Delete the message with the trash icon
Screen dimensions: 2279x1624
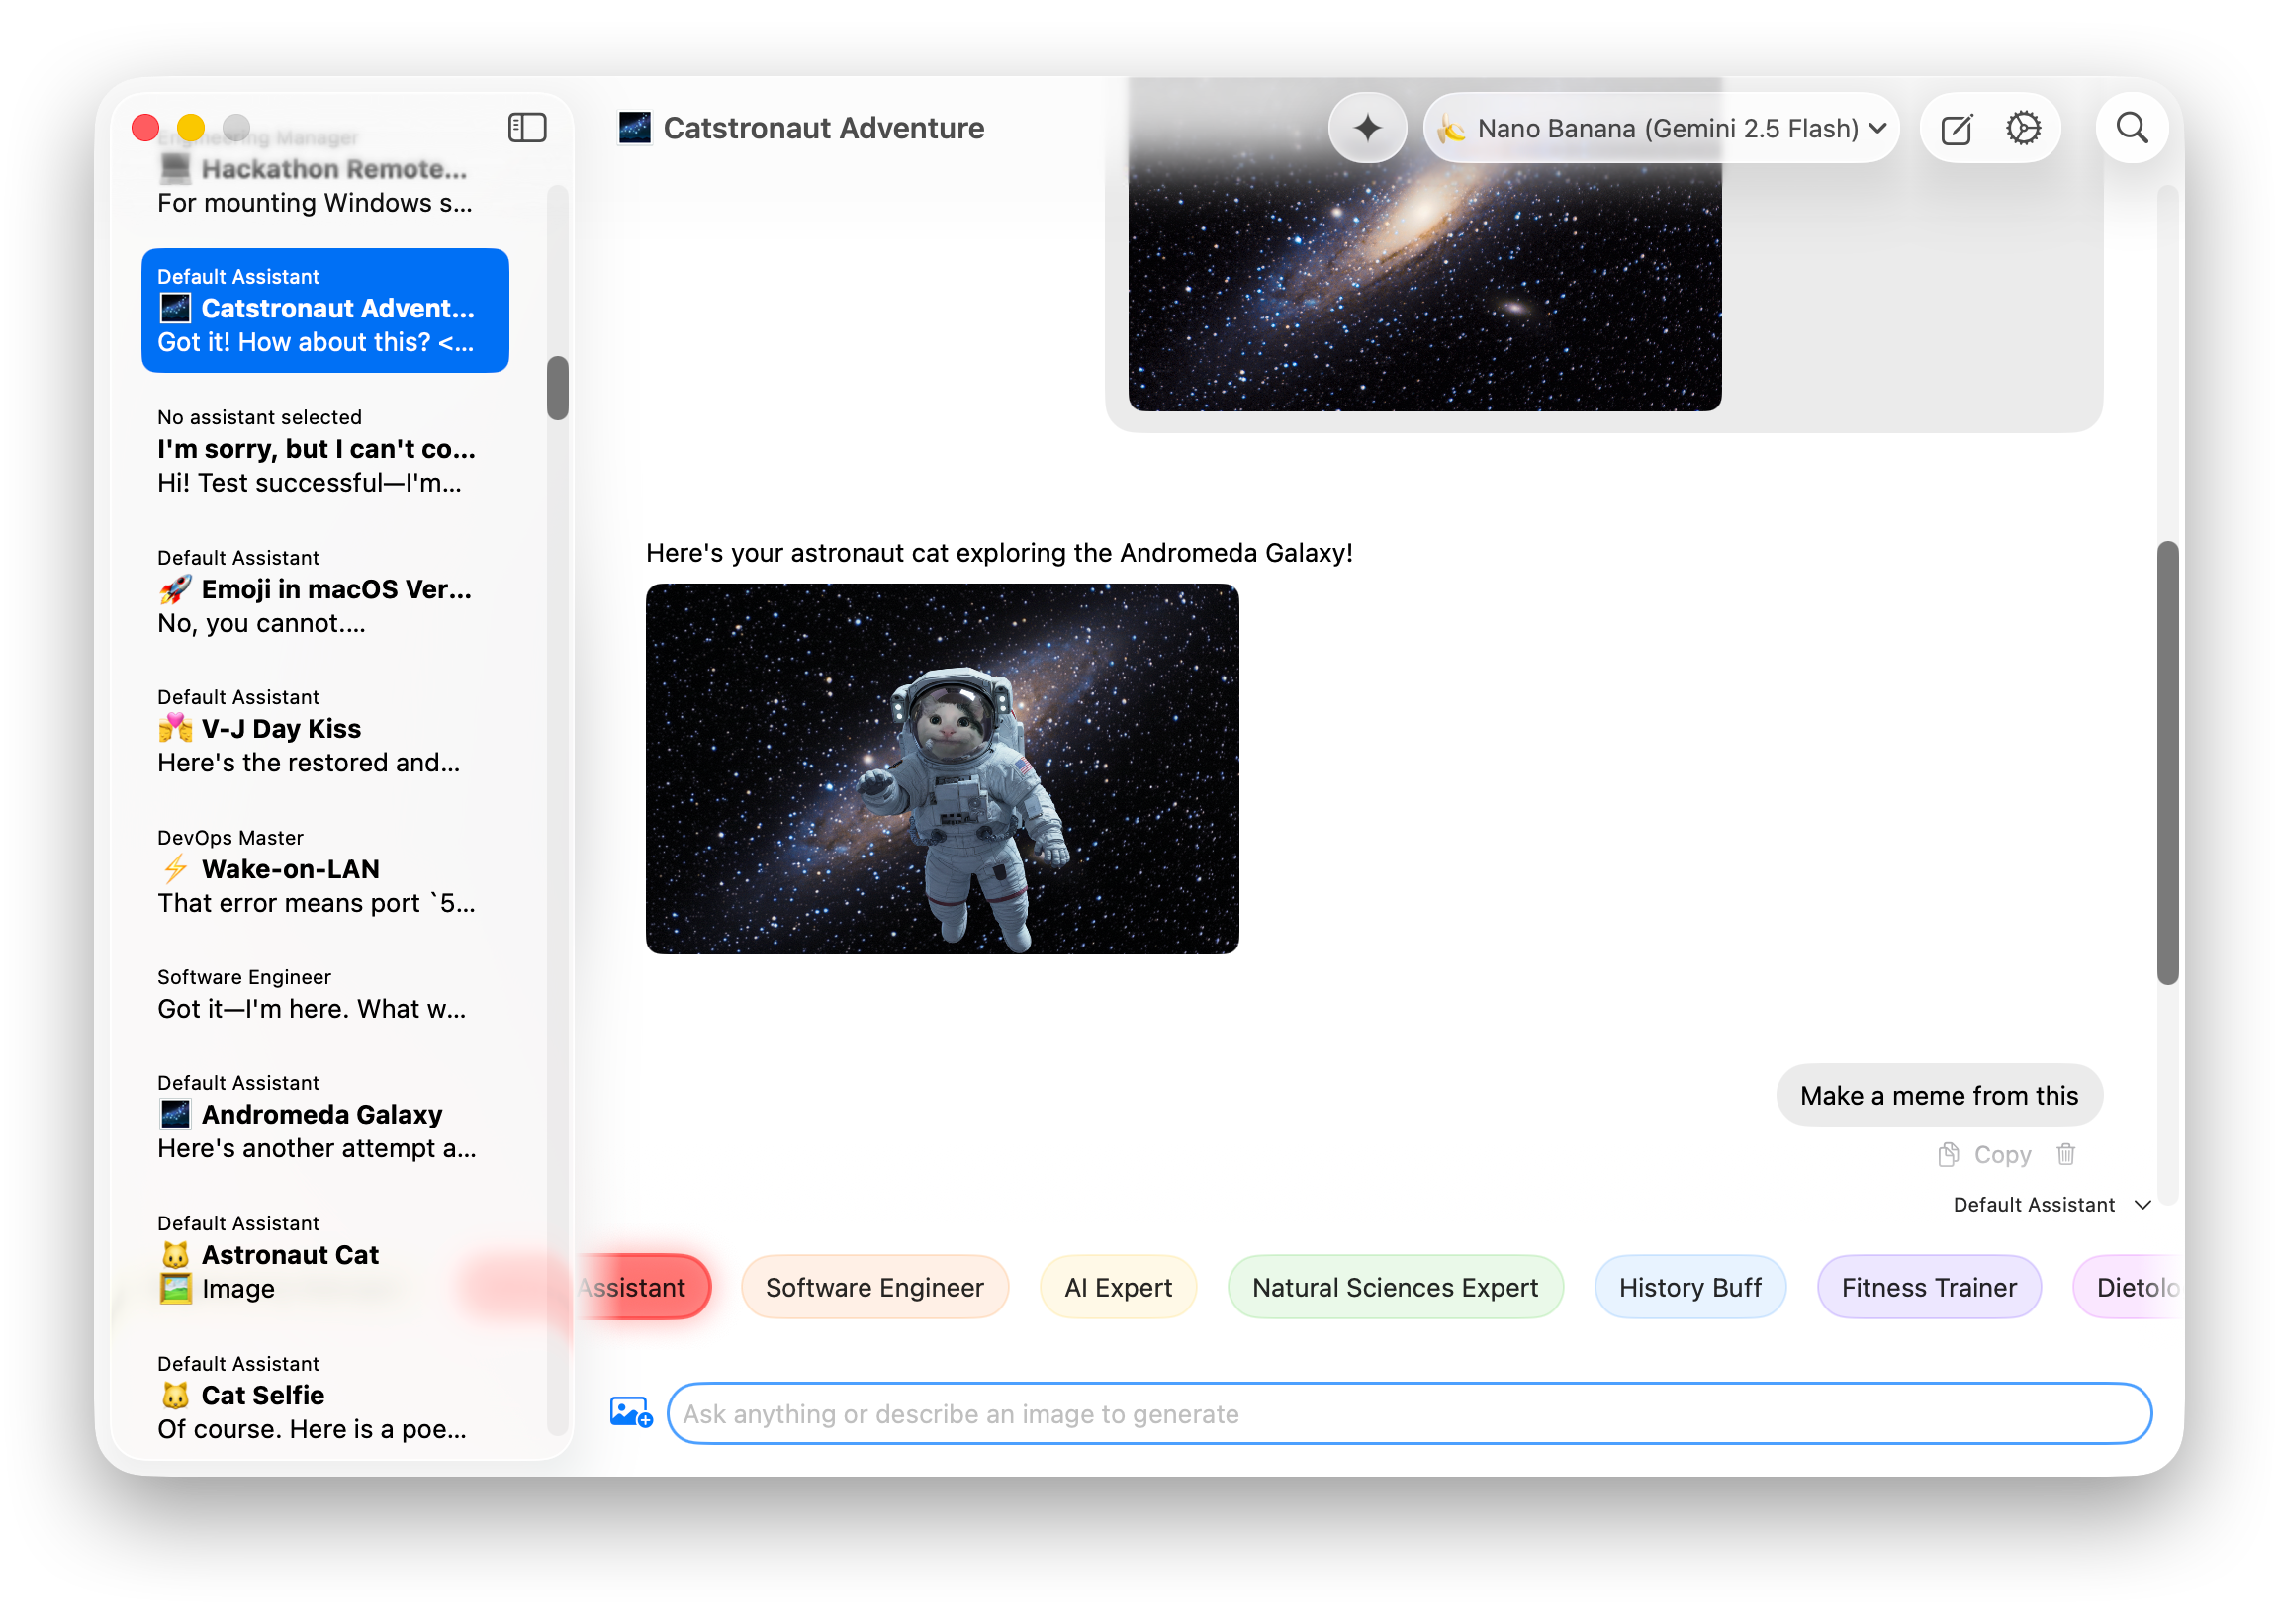pyautogui.click(x=2066, y=1154)
